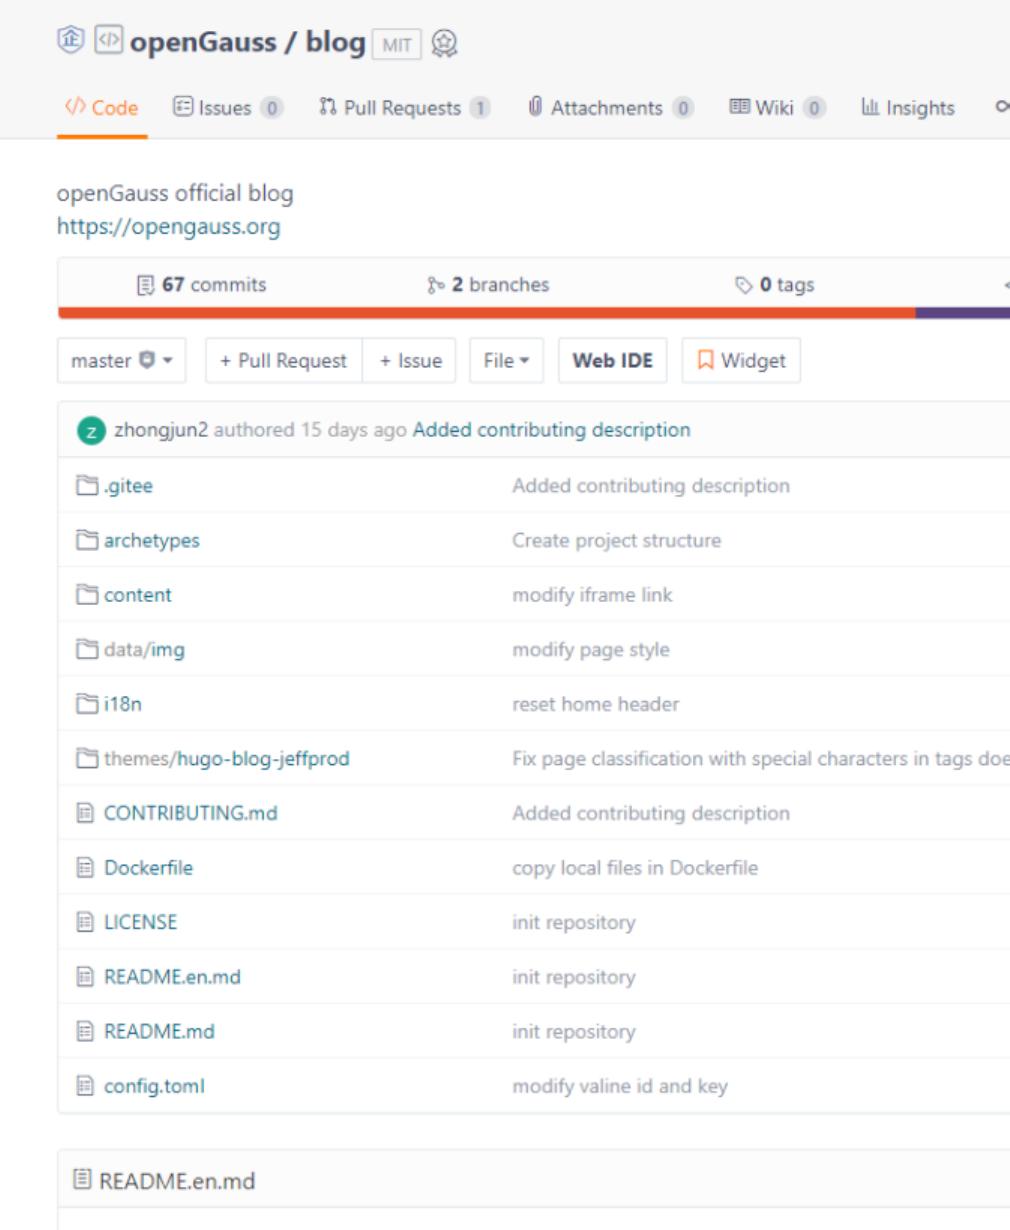Open README.en.md in the file list
The image size is (1010, 1230).
(172, 977)
